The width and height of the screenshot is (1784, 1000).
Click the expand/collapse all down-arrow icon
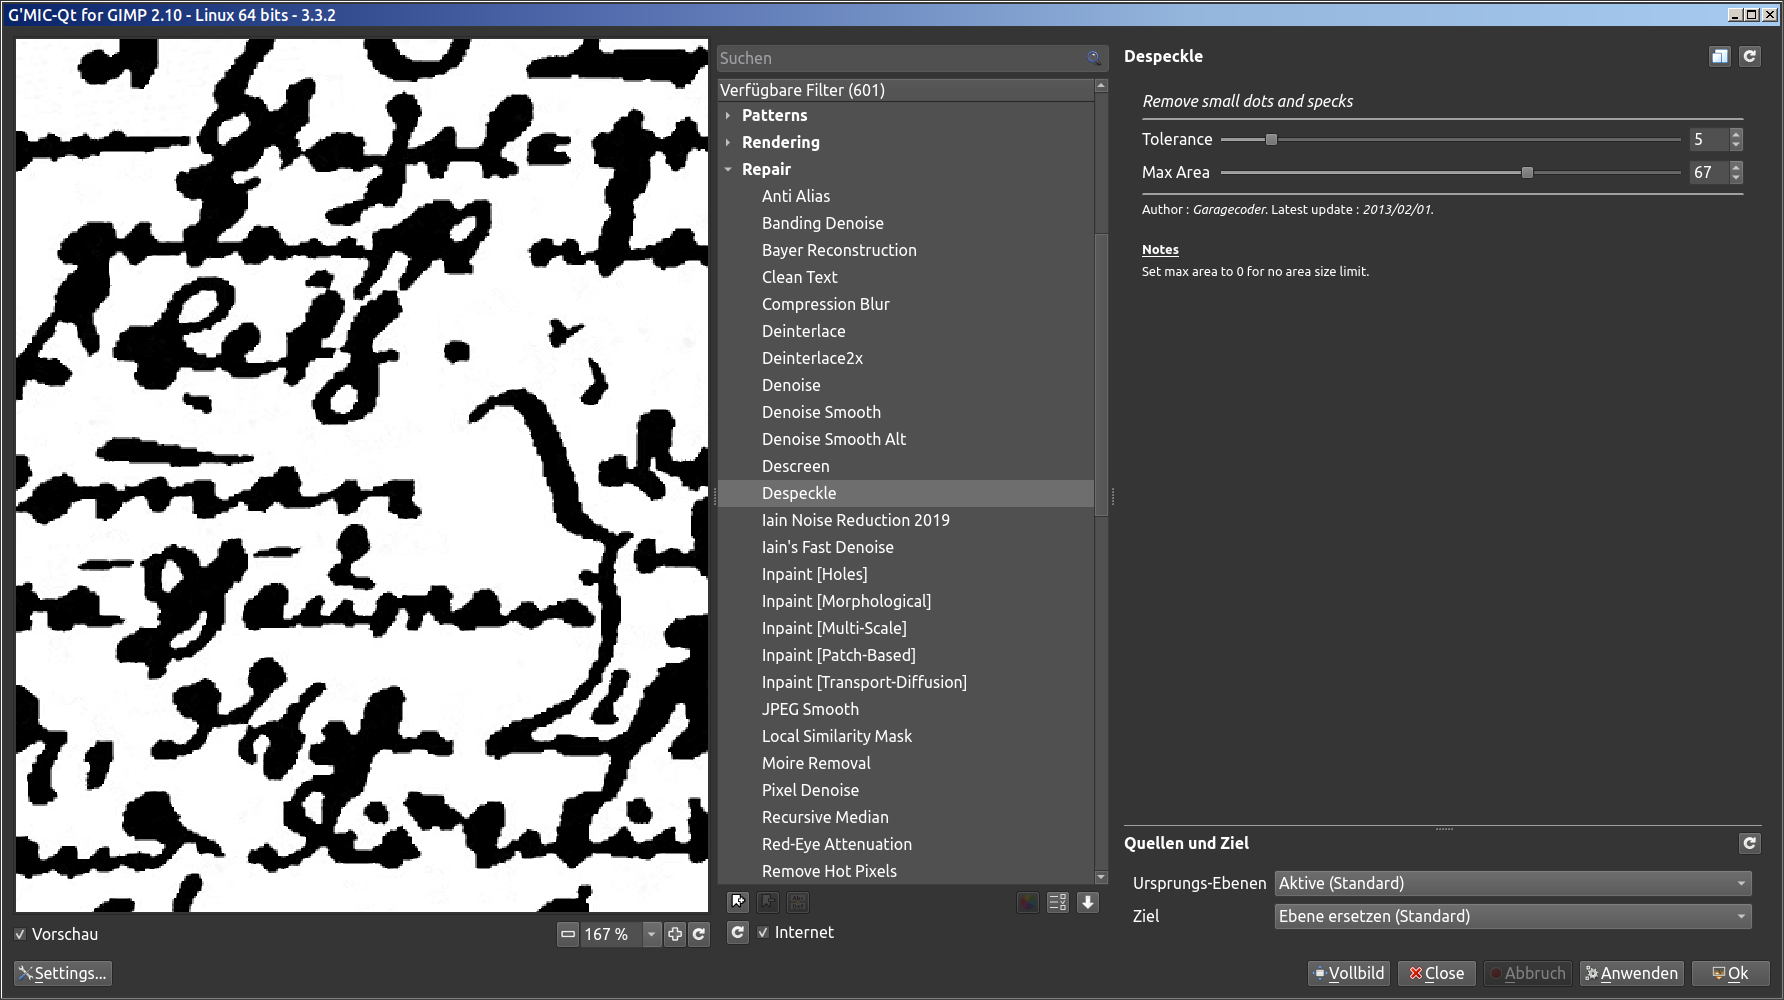(1088, 902)
